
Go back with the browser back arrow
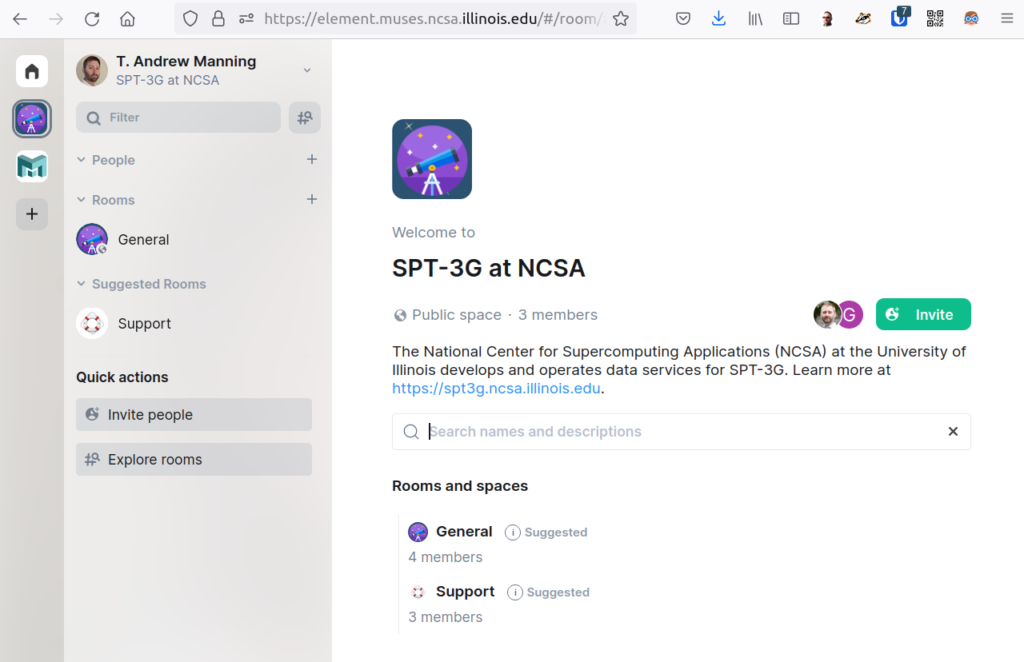pos(20,19)
